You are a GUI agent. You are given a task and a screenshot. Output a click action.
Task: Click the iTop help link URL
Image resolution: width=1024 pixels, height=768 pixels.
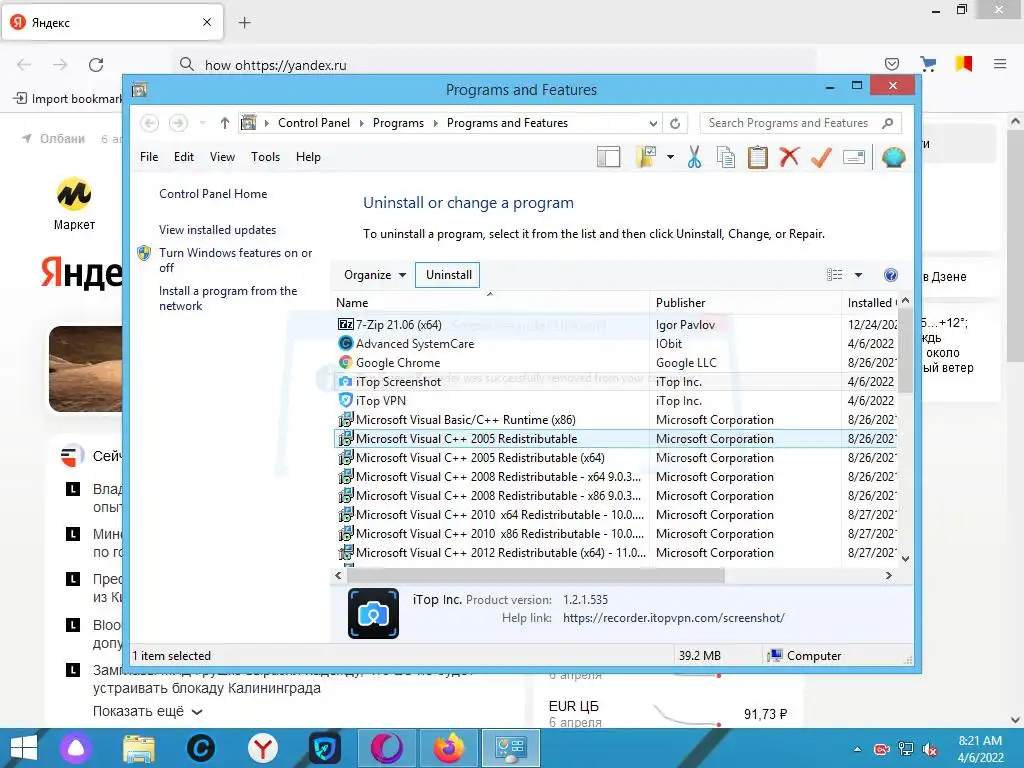pos(673,618)
